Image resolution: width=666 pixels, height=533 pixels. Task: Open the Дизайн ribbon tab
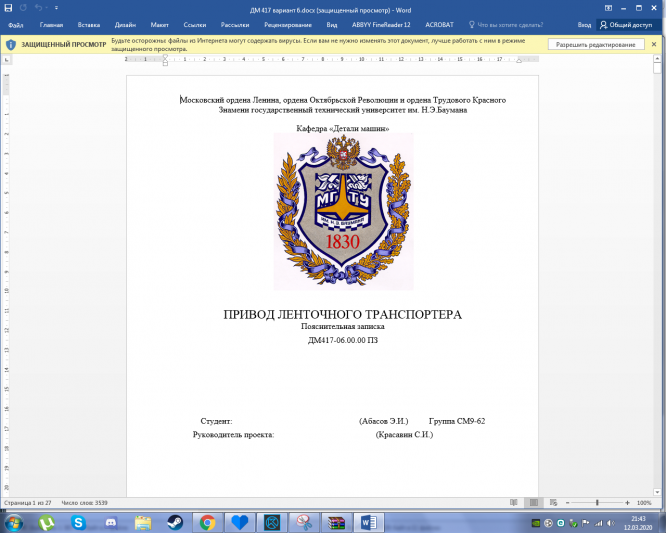(x=125, y=25)
